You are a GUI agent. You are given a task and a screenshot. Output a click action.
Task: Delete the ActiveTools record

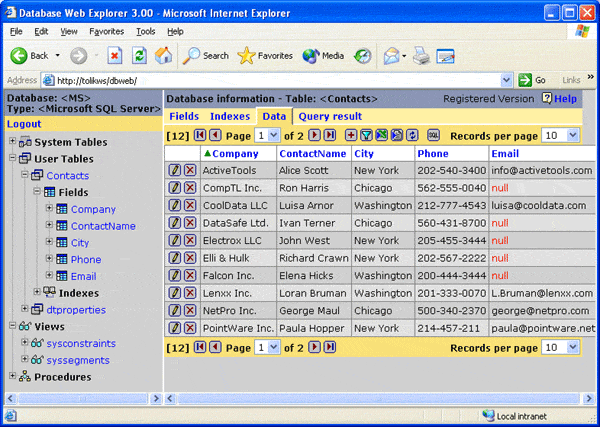pos(190,170)
